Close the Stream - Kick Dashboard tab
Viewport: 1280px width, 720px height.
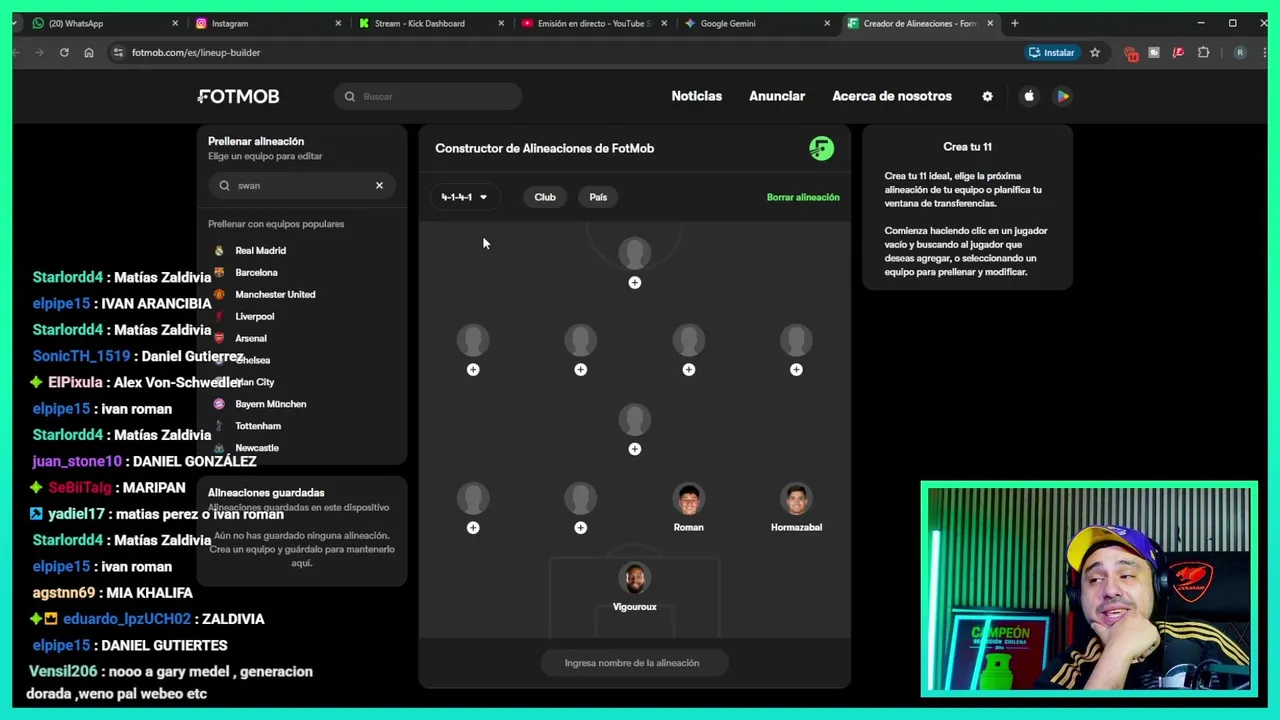click(x=501, y=23)
